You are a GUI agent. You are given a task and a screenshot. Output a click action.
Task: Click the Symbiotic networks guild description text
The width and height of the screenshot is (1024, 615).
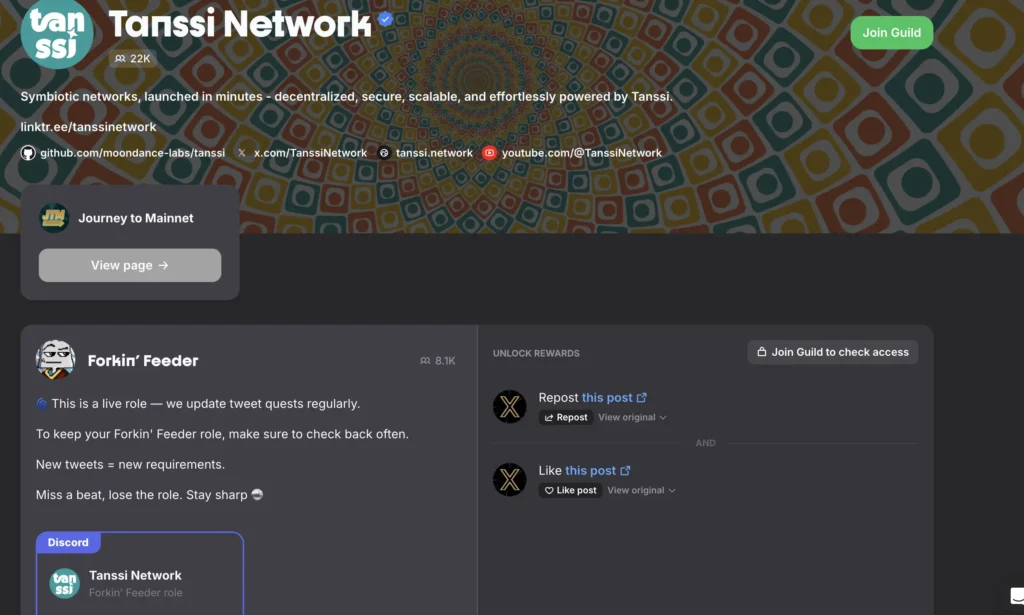tap(346, 97)
